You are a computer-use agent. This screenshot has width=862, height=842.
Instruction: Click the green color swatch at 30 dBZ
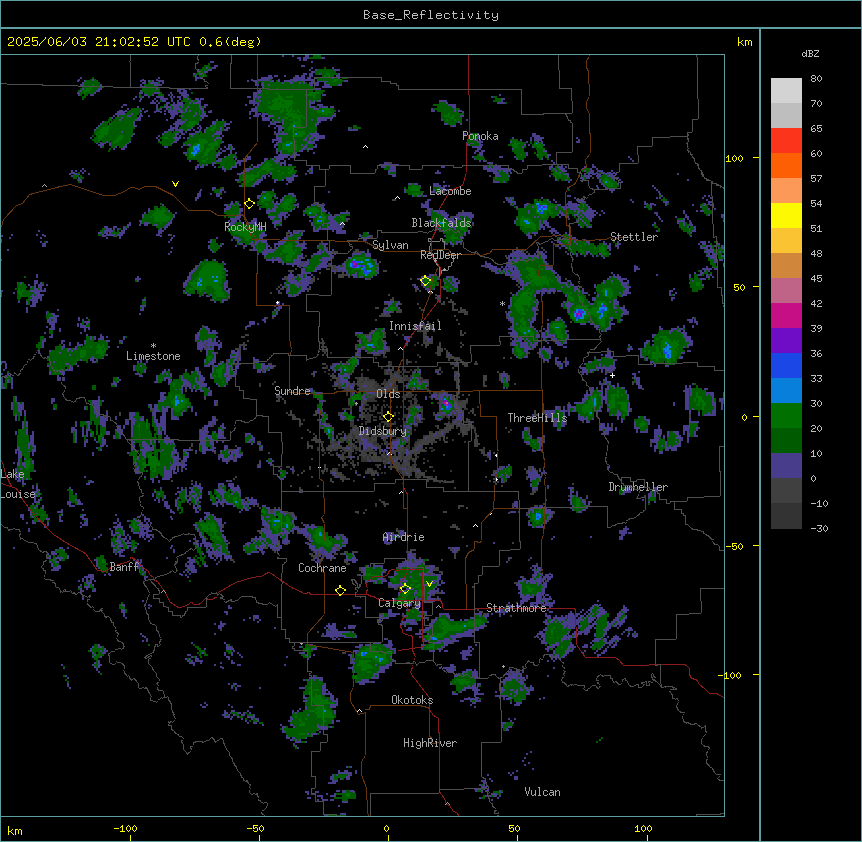(x=786, y=415)
